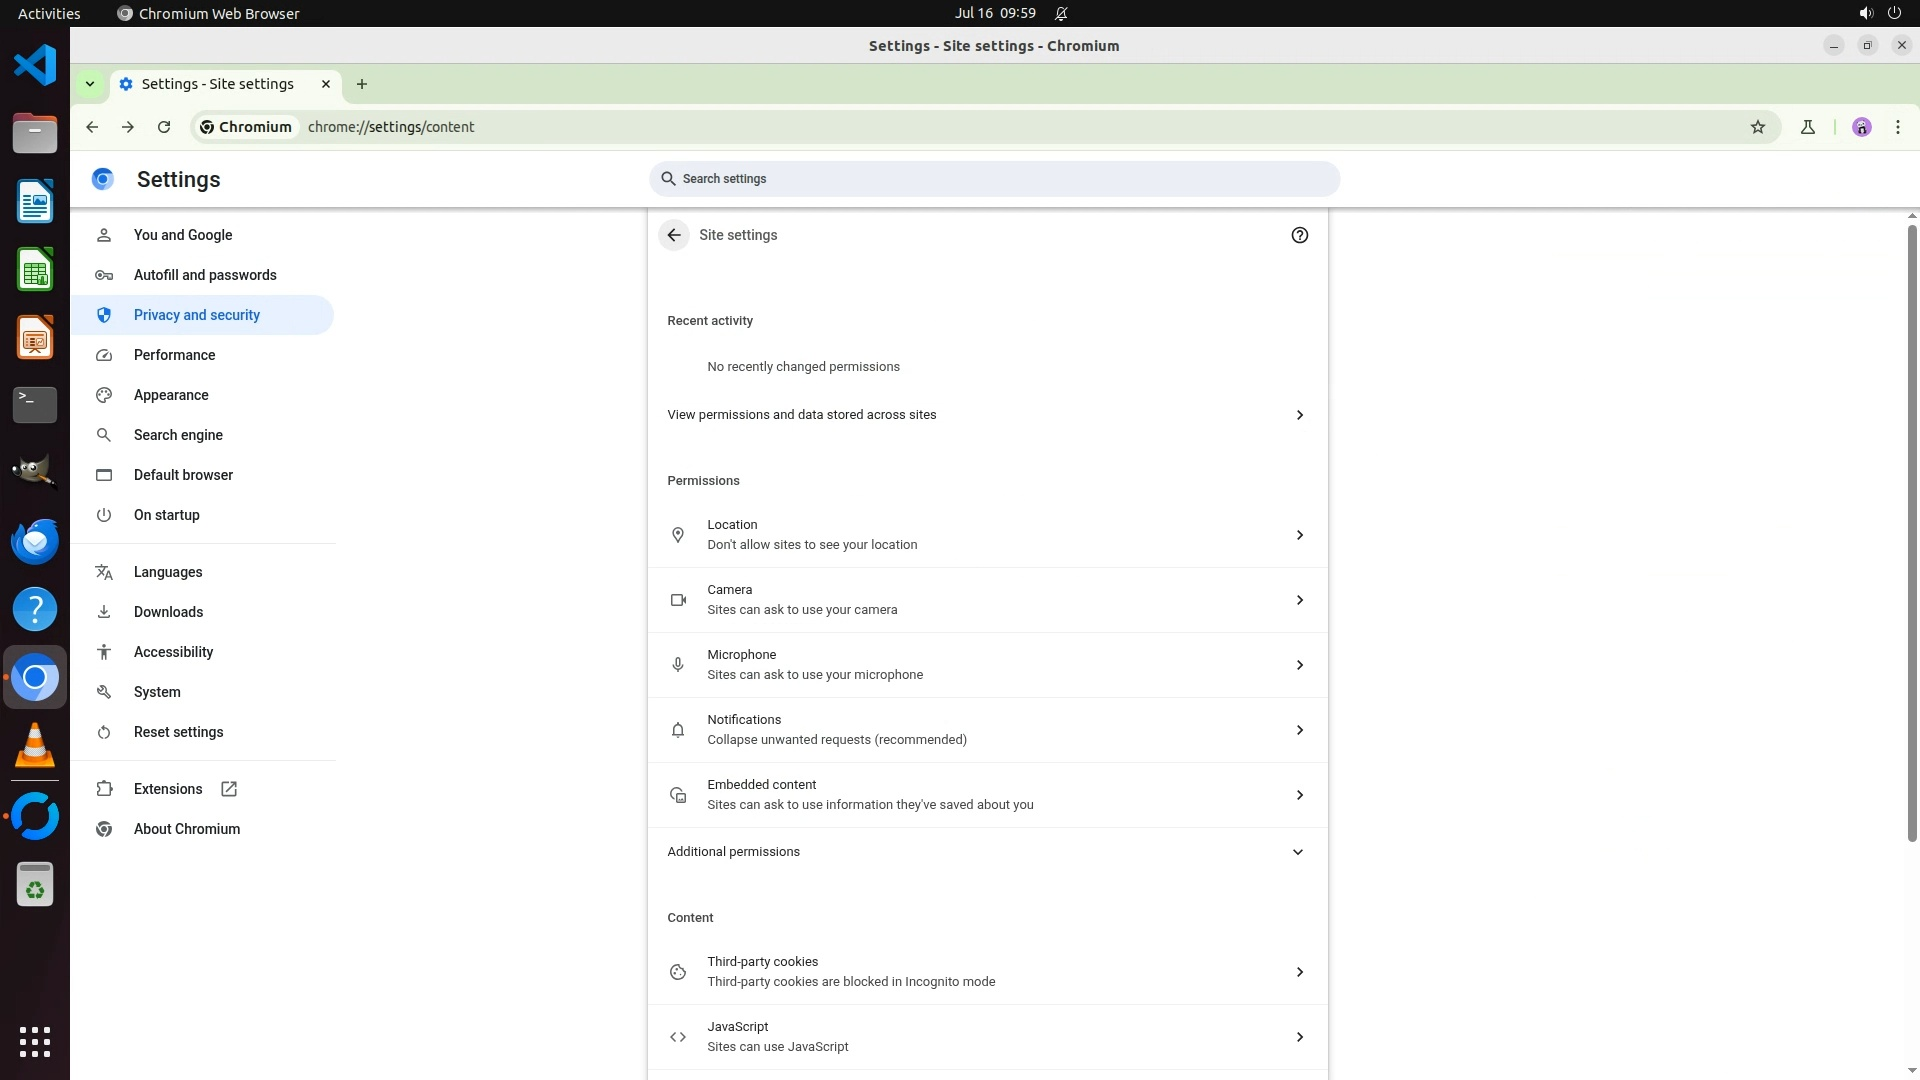Image resolution: width=1920 pixels, height=1080 pixels.
Task: Click the reload page icon
Action: pos(164,127)
